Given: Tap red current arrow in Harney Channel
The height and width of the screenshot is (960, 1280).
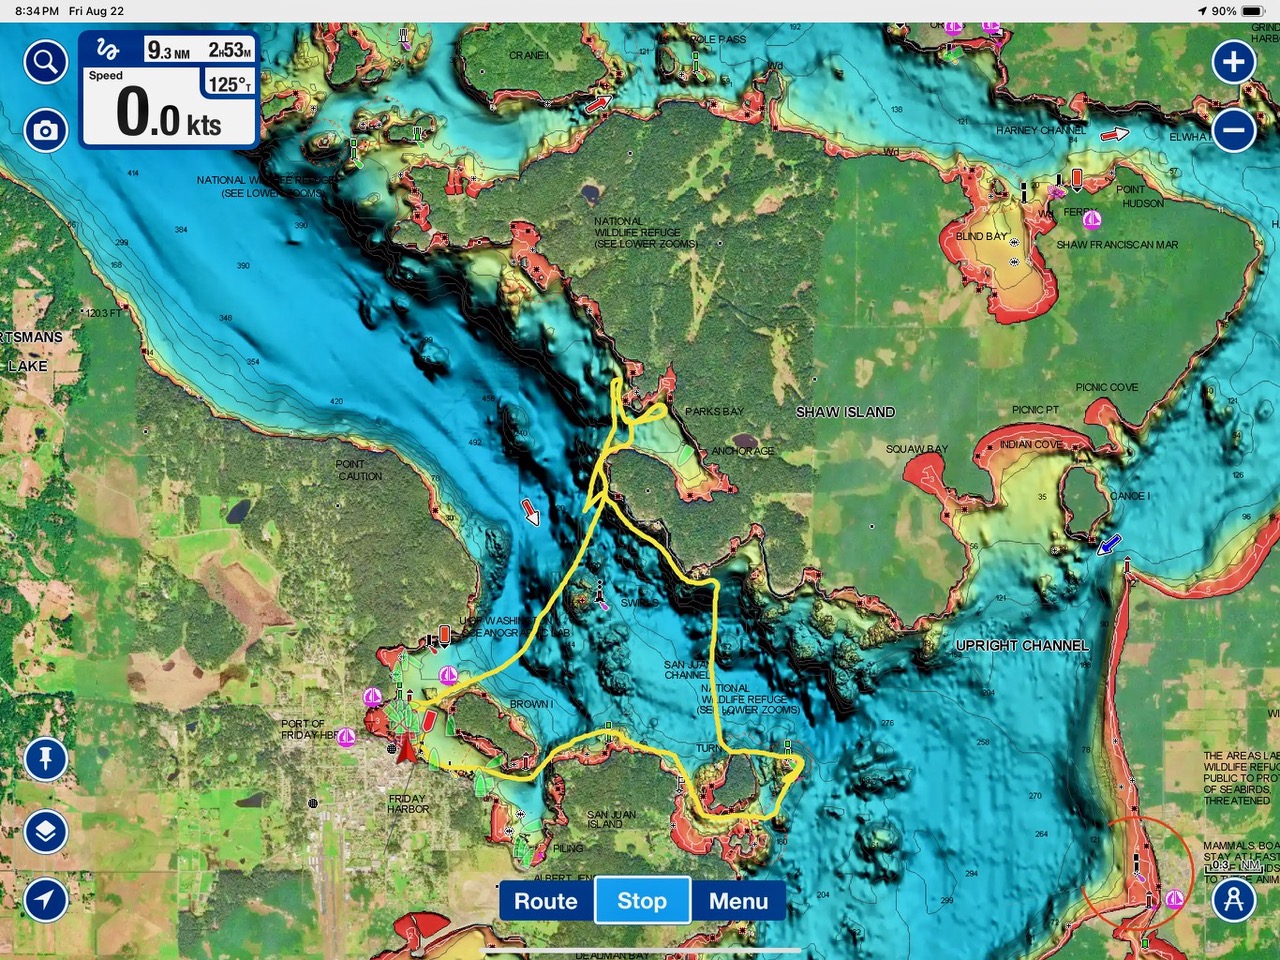Looking at the screenshot, I should (1114, 134).
